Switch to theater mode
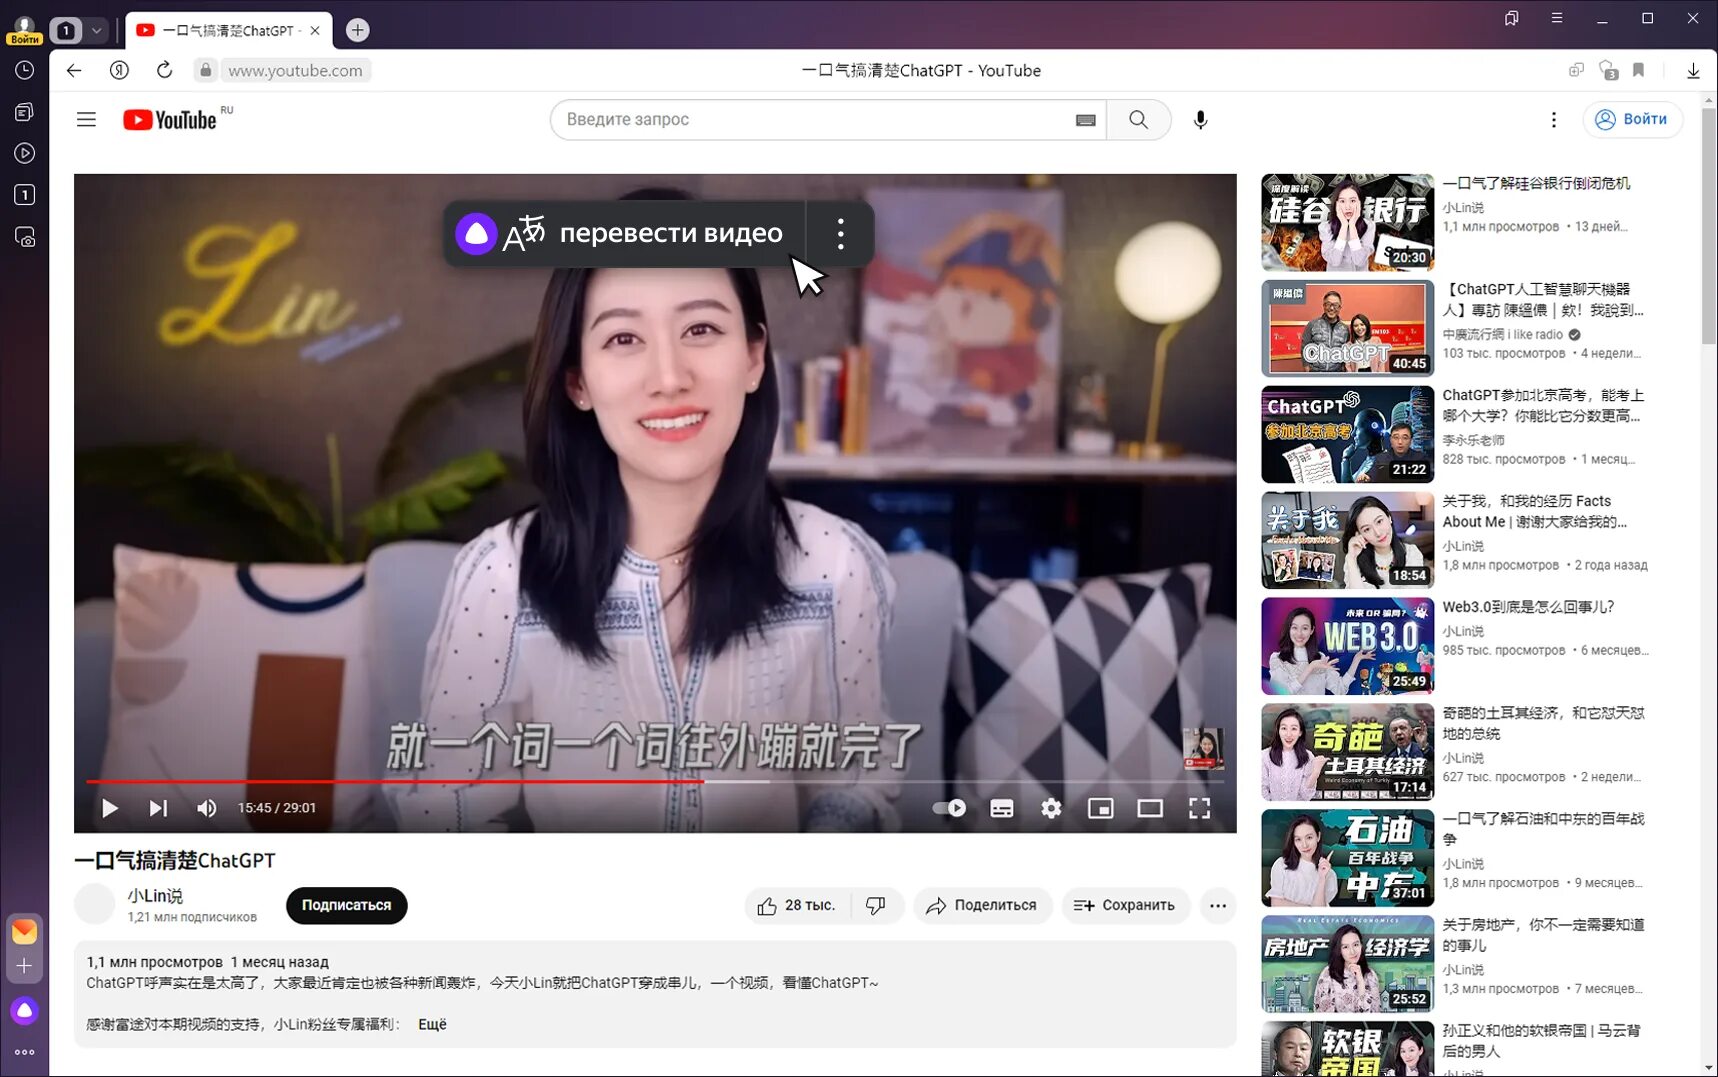1718x1077 pixels. pyautogui.click(x=1150, y=808)
